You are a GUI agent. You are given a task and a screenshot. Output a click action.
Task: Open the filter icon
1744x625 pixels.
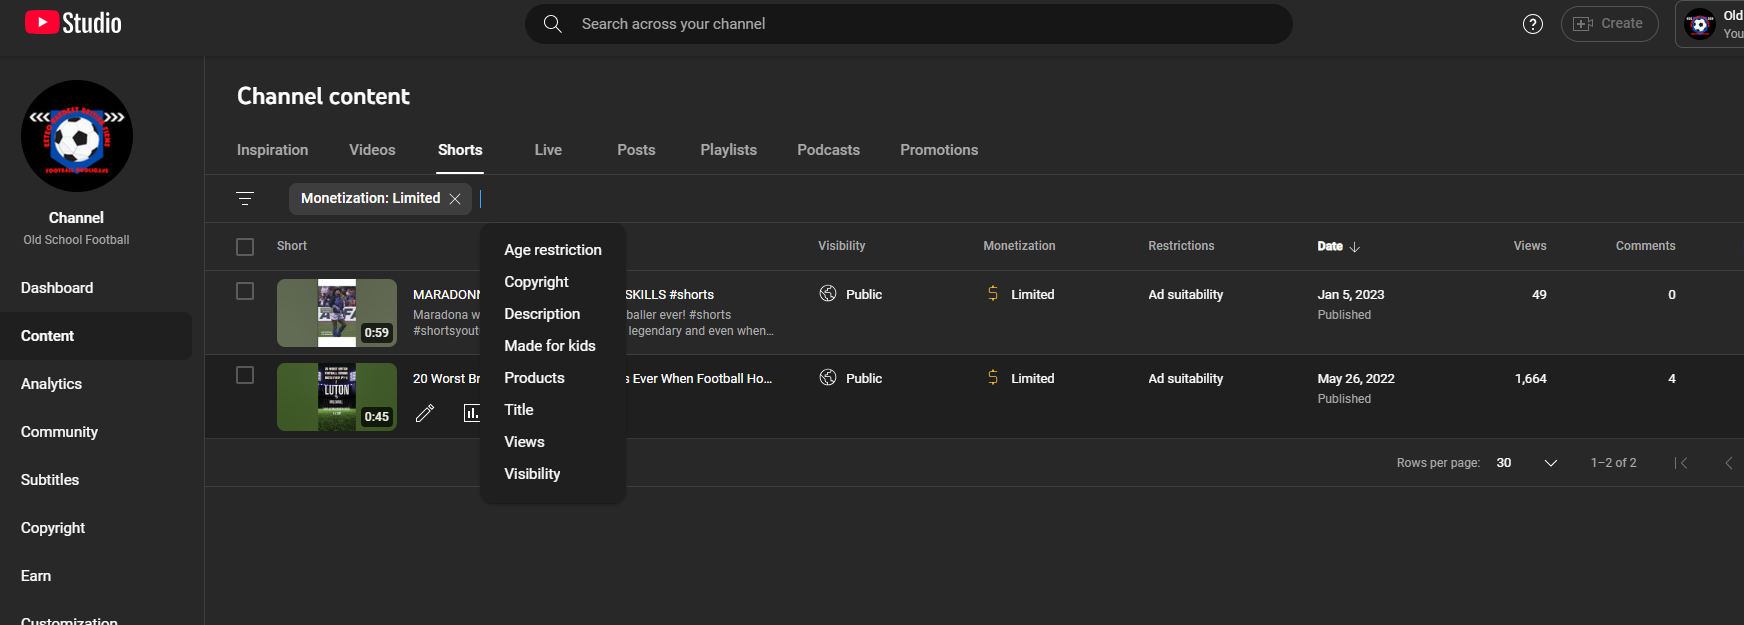pyautogui.click(x=245, y=198)
